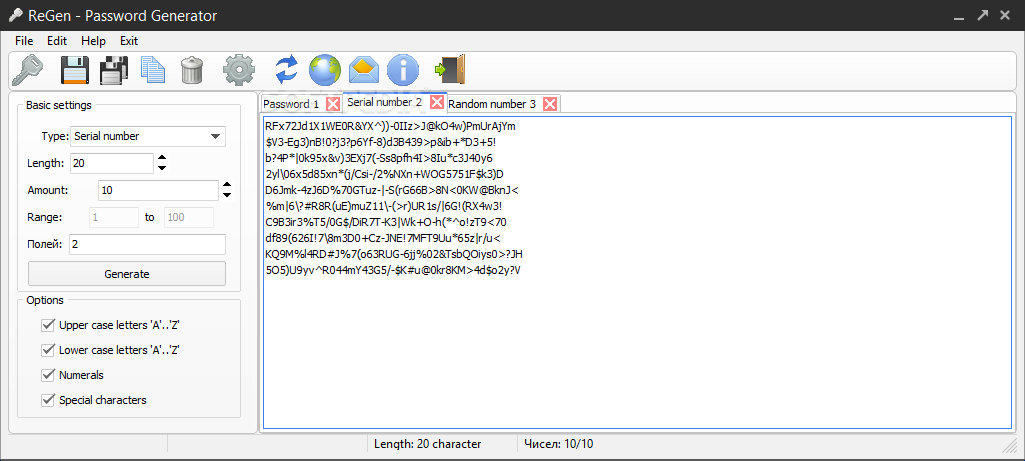1025x461 pixels.
Task: Open the Type dropdown showing Serial number
Action: (147, 137)
